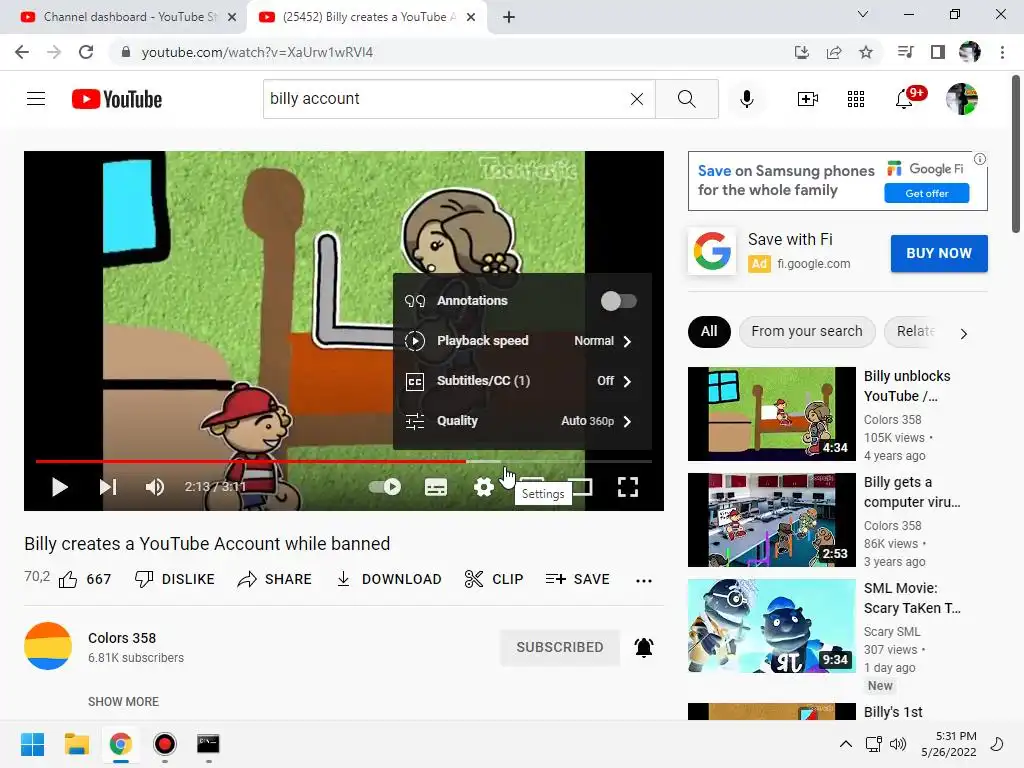Viewport: 1024px width, 768px height.
Task: Open Colors 358 channel avatar
Action: [48, 646]
